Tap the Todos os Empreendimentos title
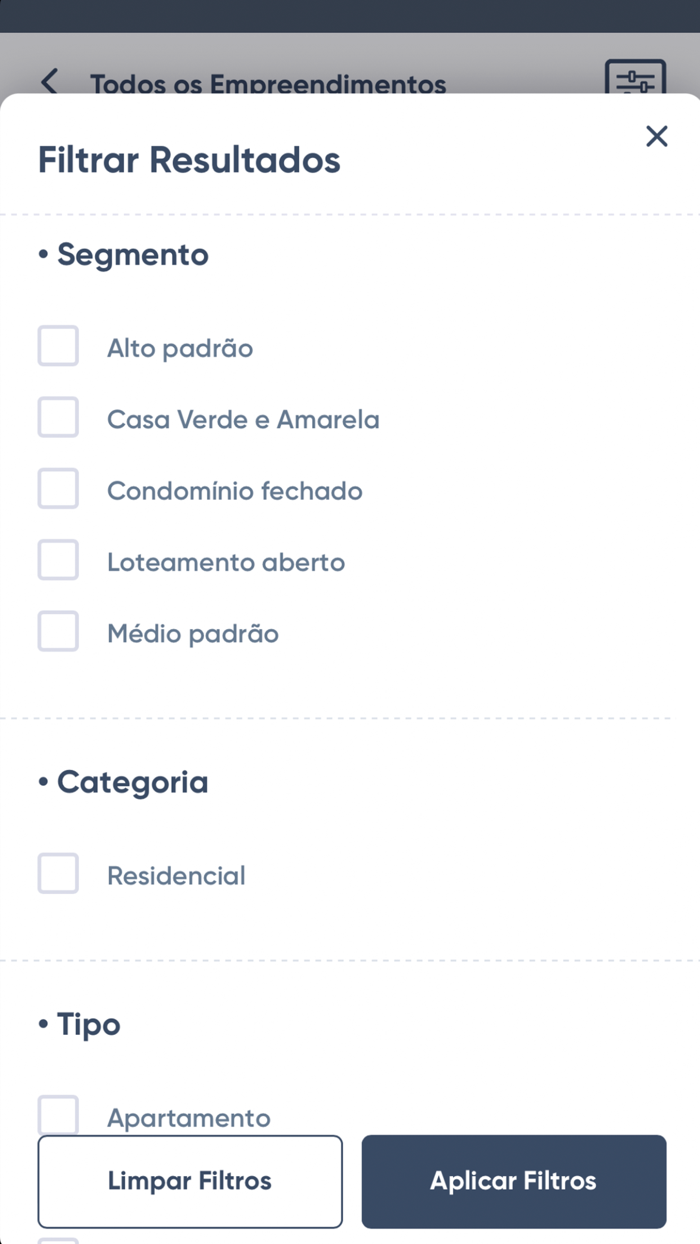Screen dimensions: 700x1244 point(268,85)
